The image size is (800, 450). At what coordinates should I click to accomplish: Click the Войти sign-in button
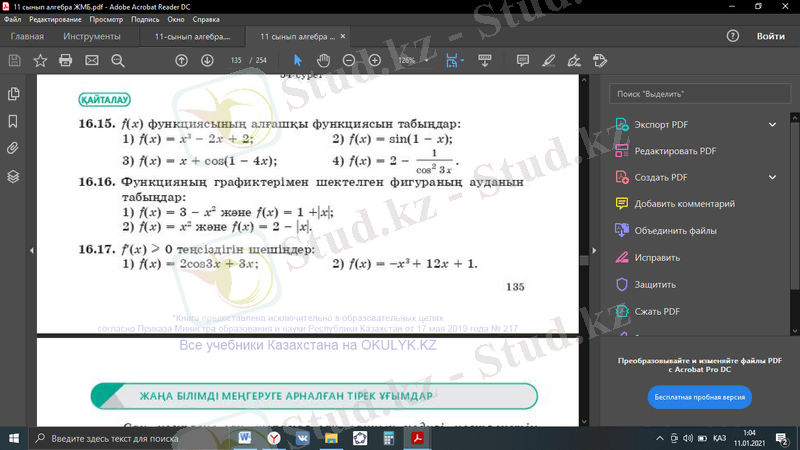770,36
